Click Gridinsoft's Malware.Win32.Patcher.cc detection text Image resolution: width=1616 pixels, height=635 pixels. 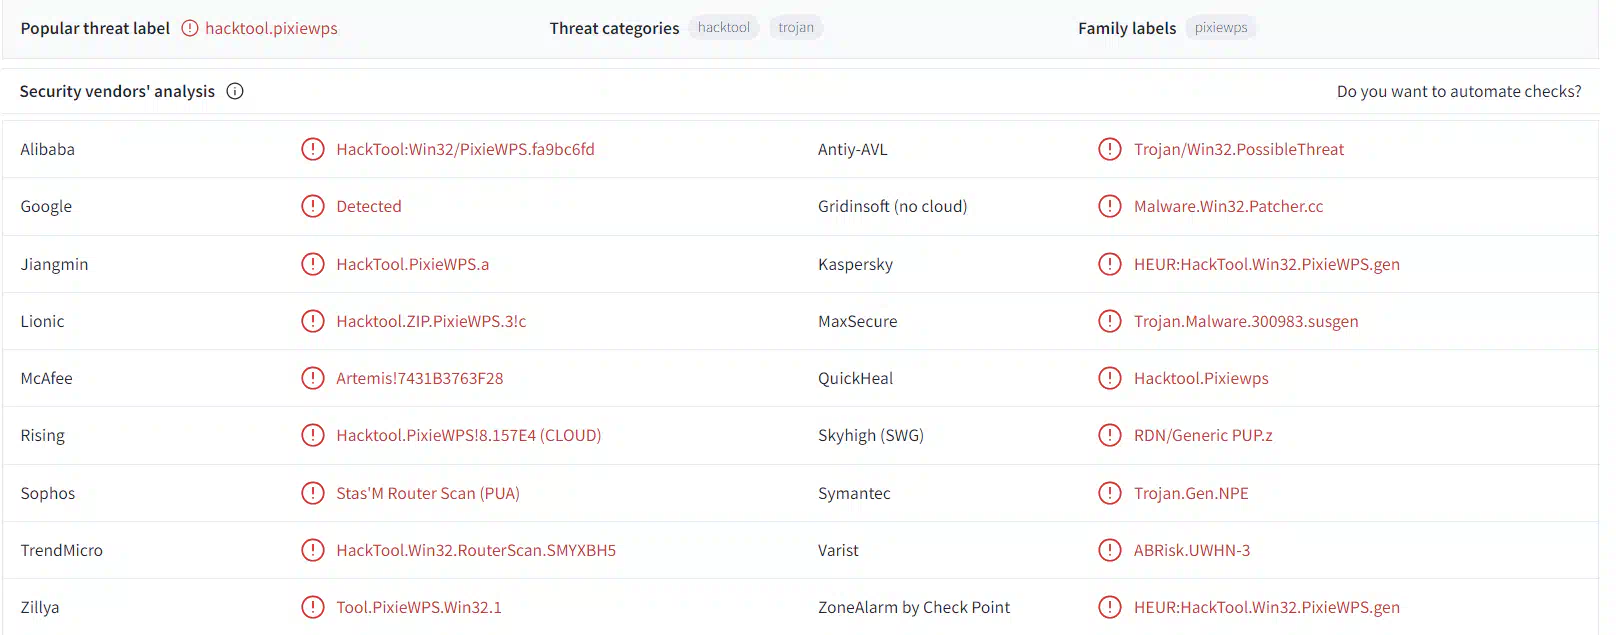(1228, 206)
